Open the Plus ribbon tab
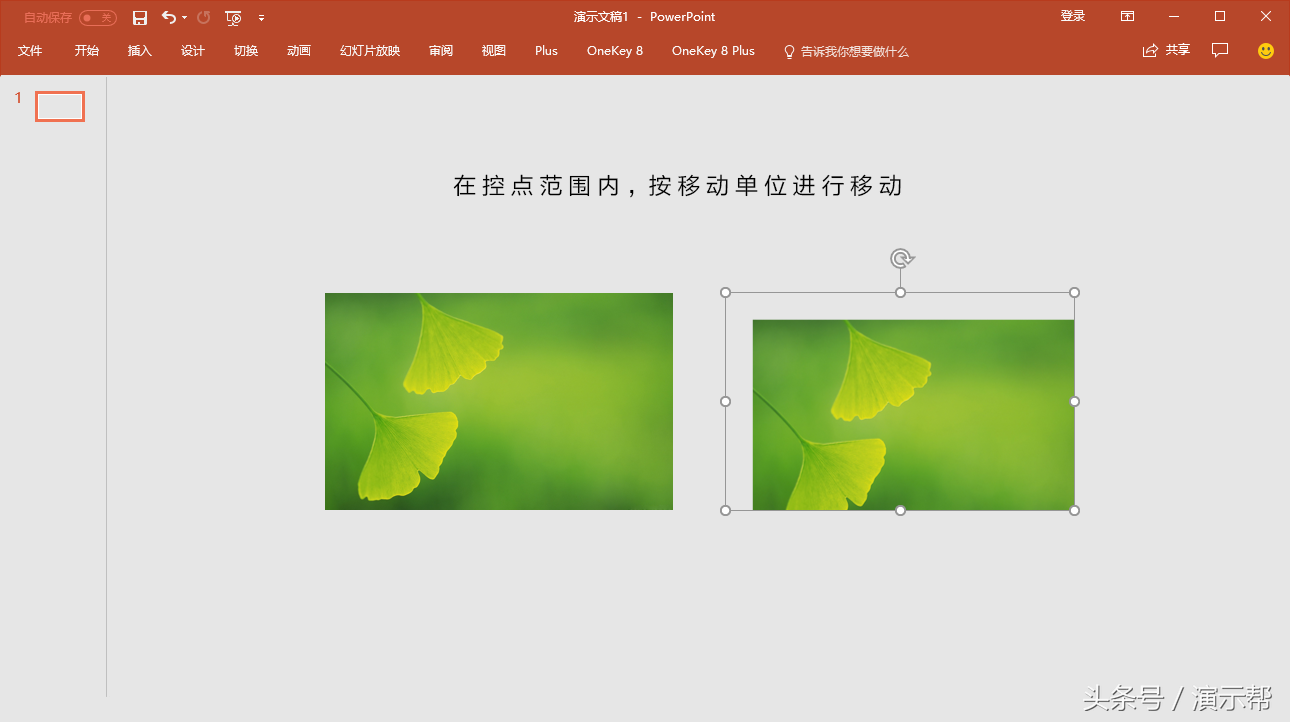Screen dimensions: 1290x722 coord(546,51)
